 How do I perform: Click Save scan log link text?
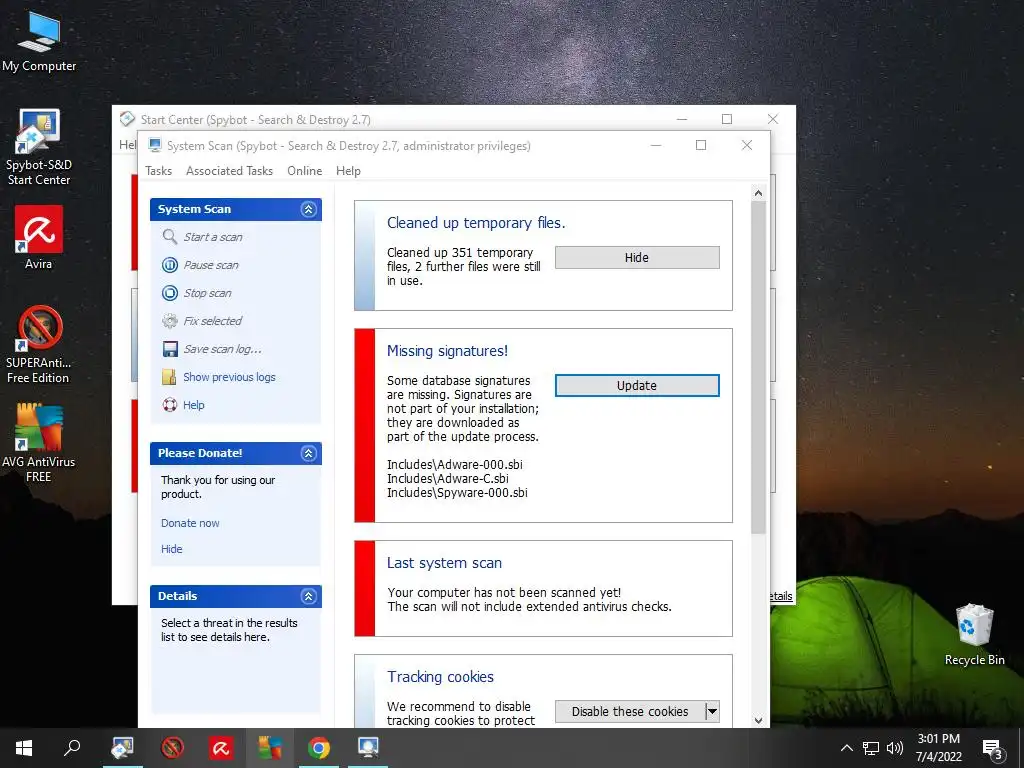coord(222,349)
